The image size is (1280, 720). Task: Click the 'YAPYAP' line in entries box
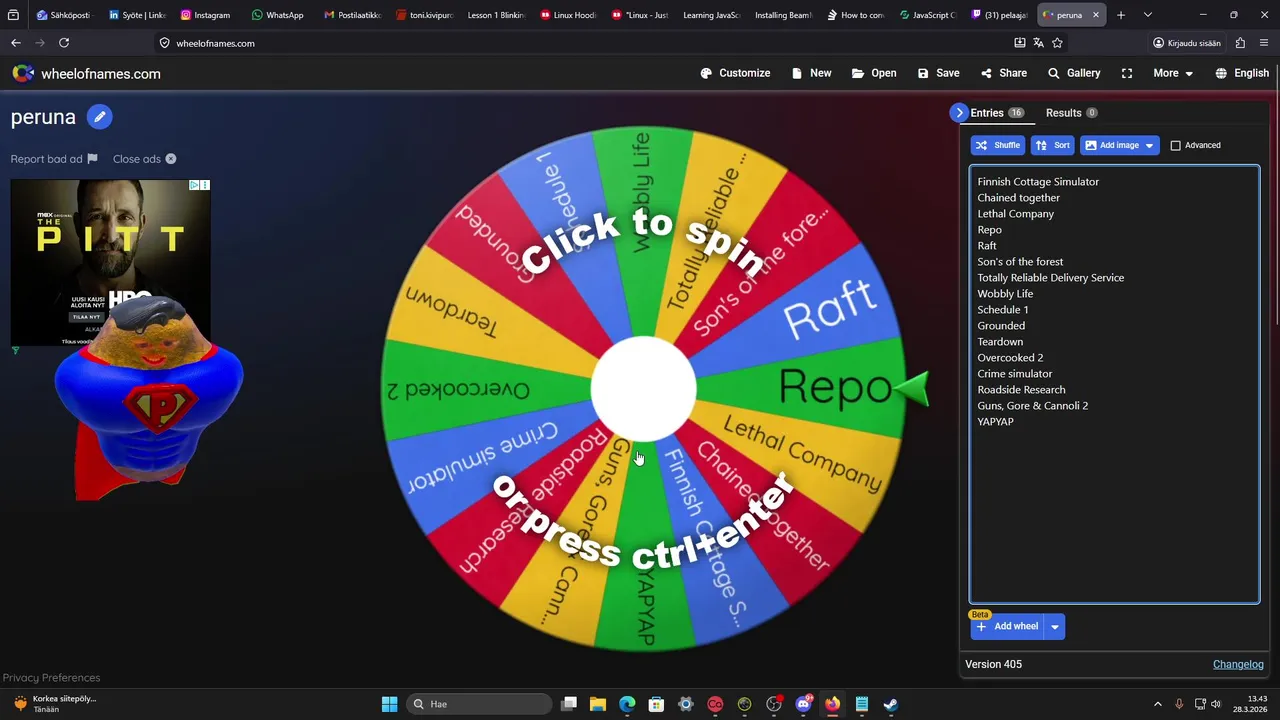[x=995, y=422]
